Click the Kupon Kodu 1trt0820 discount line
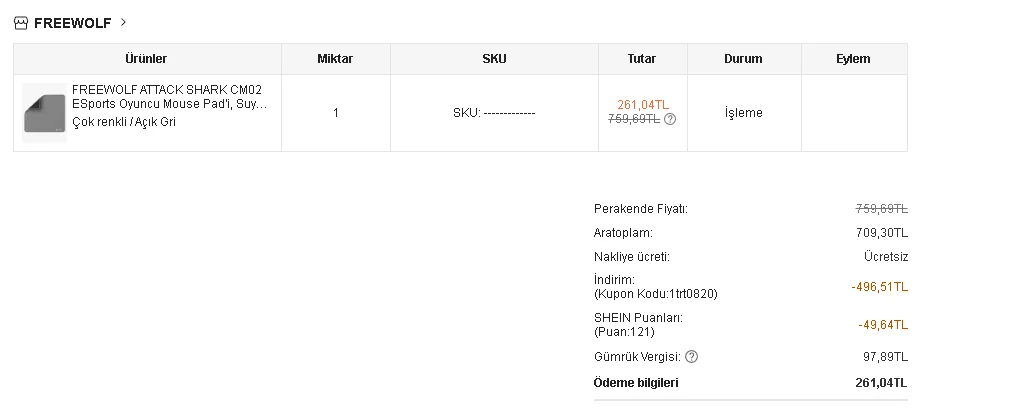Viewport: 1032px width, 417px height. coord(655,294)
